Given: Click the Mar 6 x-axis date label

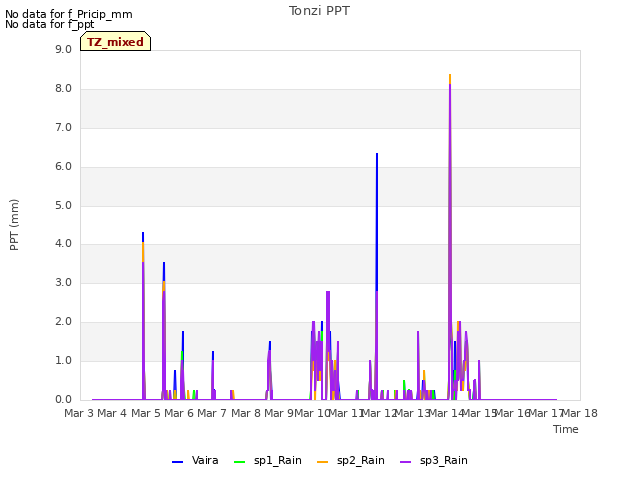Looking at the screenshot, I should 179,413.
